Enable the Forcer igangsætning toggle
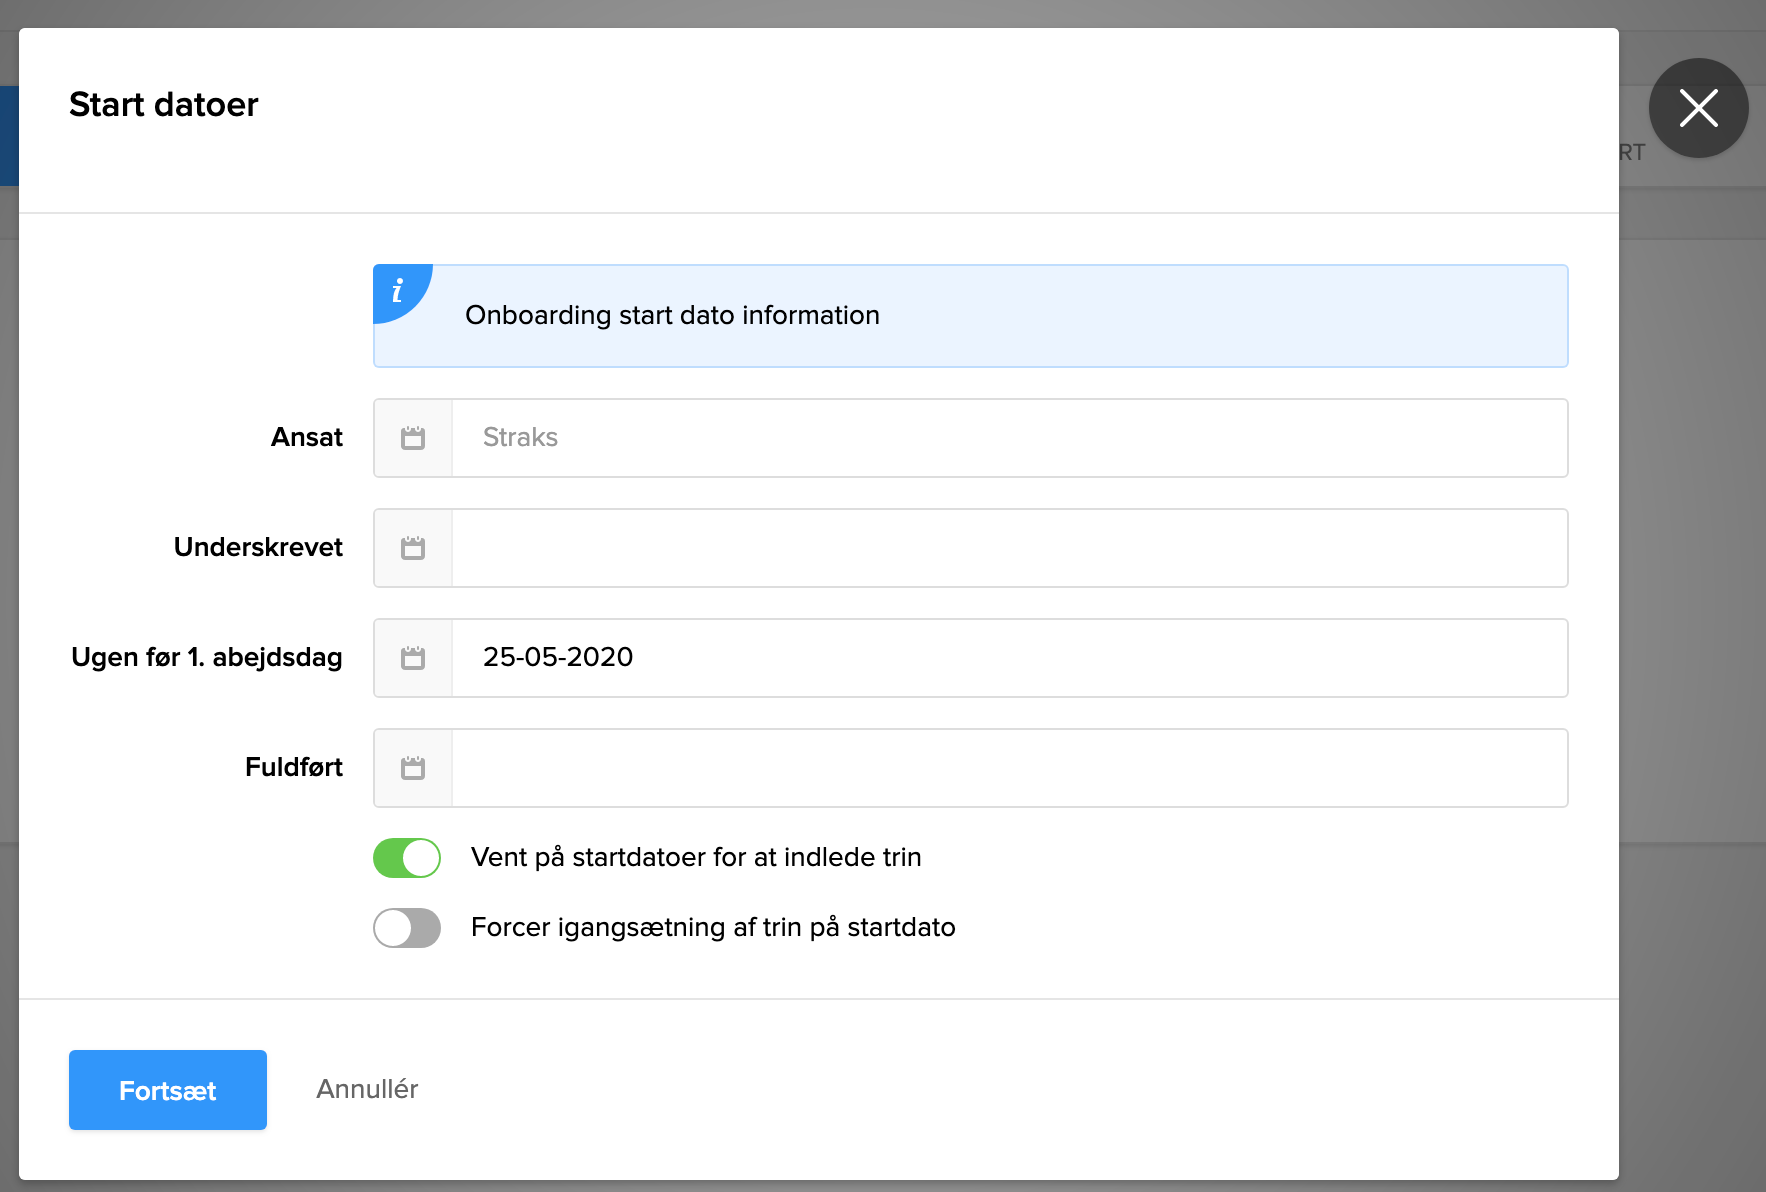1766x1192 pixels. (x=407, y=928)
